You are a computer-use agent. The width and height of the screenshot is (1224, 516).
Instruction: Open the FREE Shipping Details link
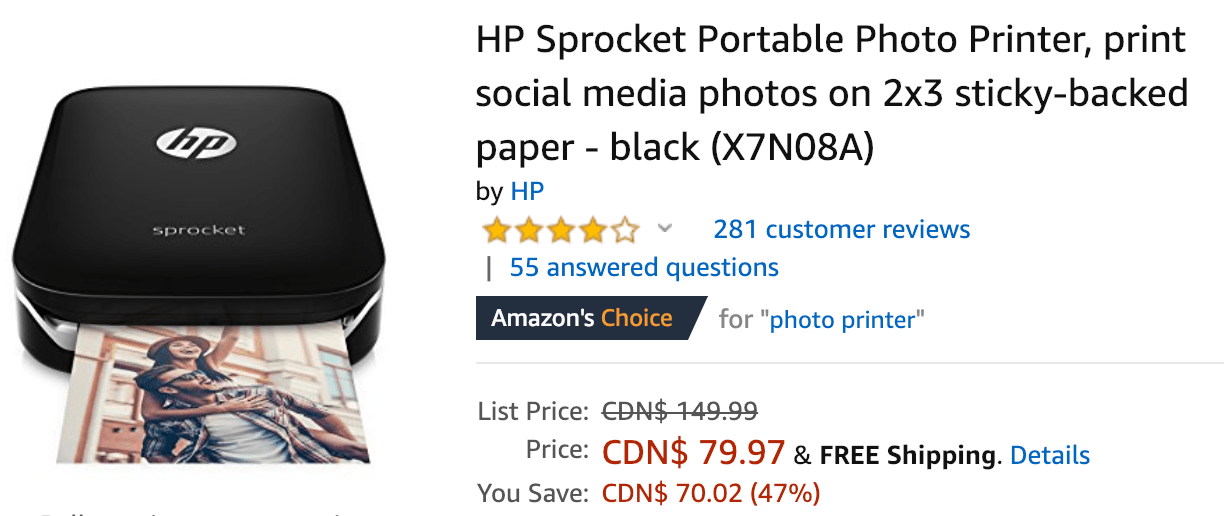click(x=1050, y=456)
